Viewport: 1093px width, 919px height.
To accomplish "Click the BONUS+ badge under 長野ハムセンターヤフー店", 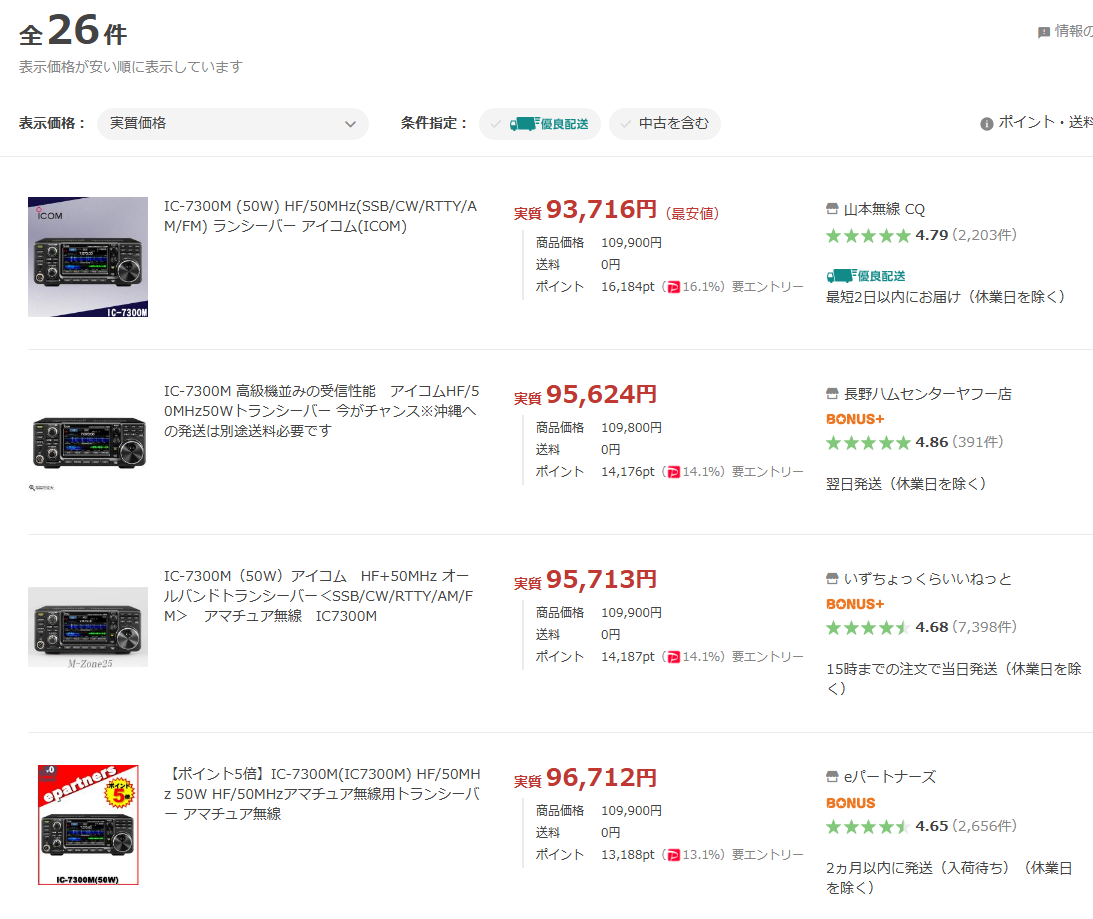I will pyautogui.click(x=855, y=419).
